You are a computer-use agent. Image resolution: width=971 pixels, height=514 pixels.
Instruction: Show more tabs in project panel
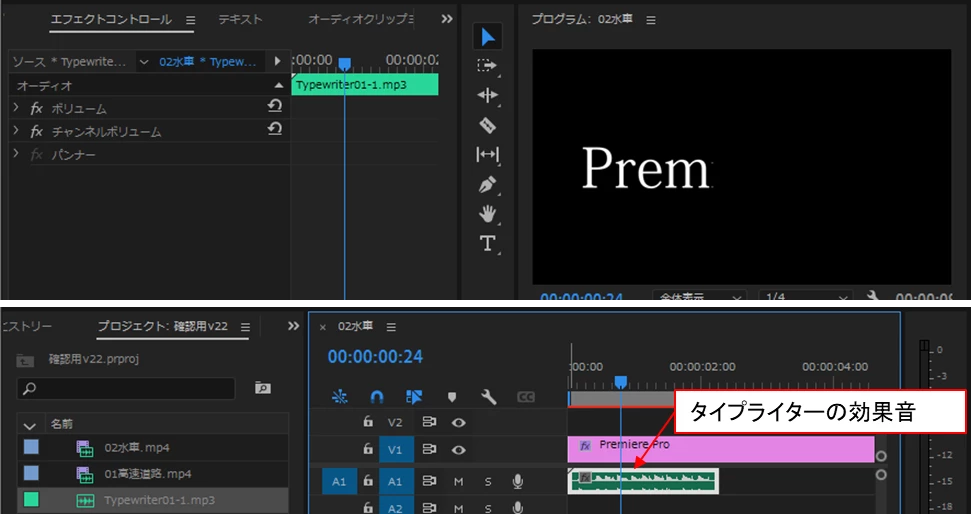294,326
